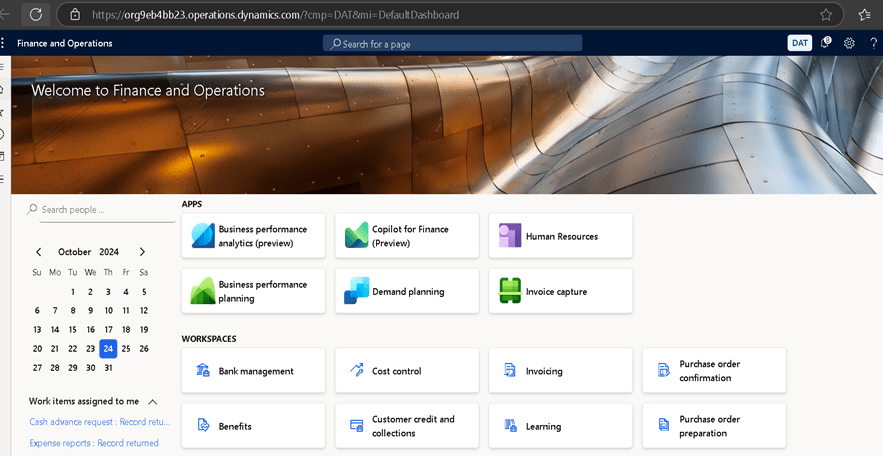Screen dimensions: 883x456
Task: Click the Search for a page box
Action: click(x=452, y=44)
